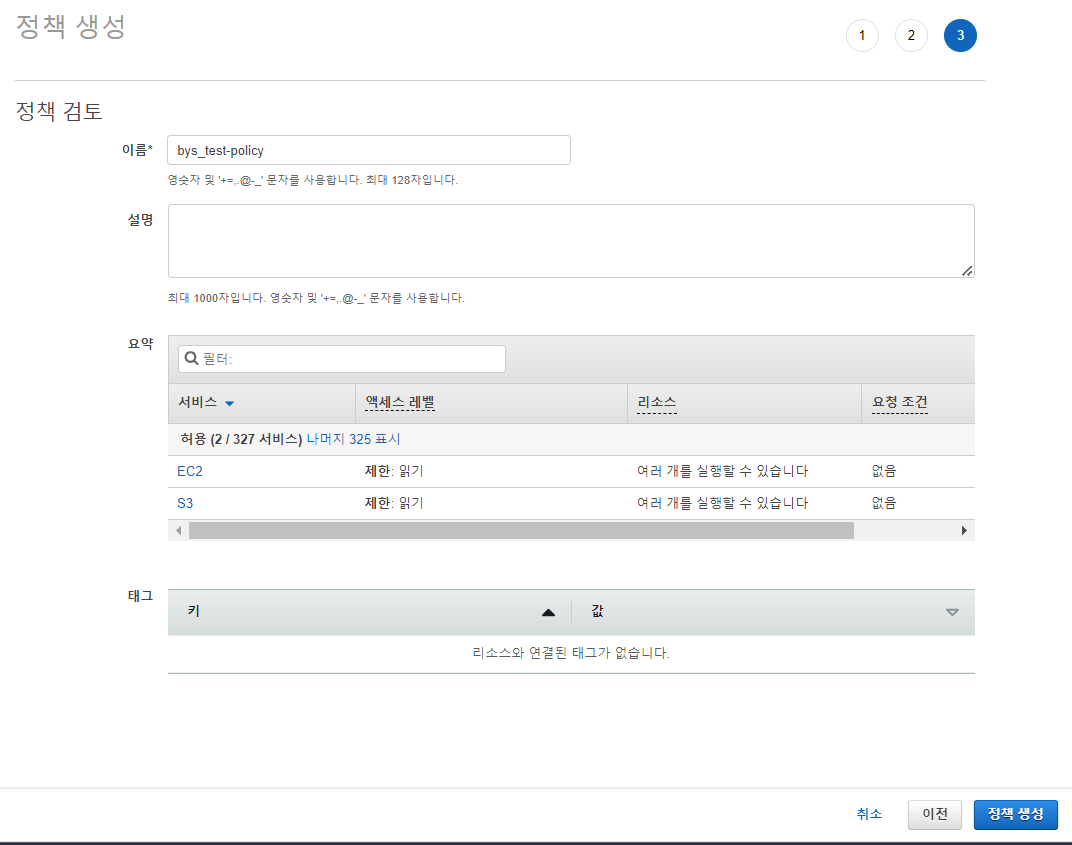Click the 액세스 레벨 column header

[400, 402]
